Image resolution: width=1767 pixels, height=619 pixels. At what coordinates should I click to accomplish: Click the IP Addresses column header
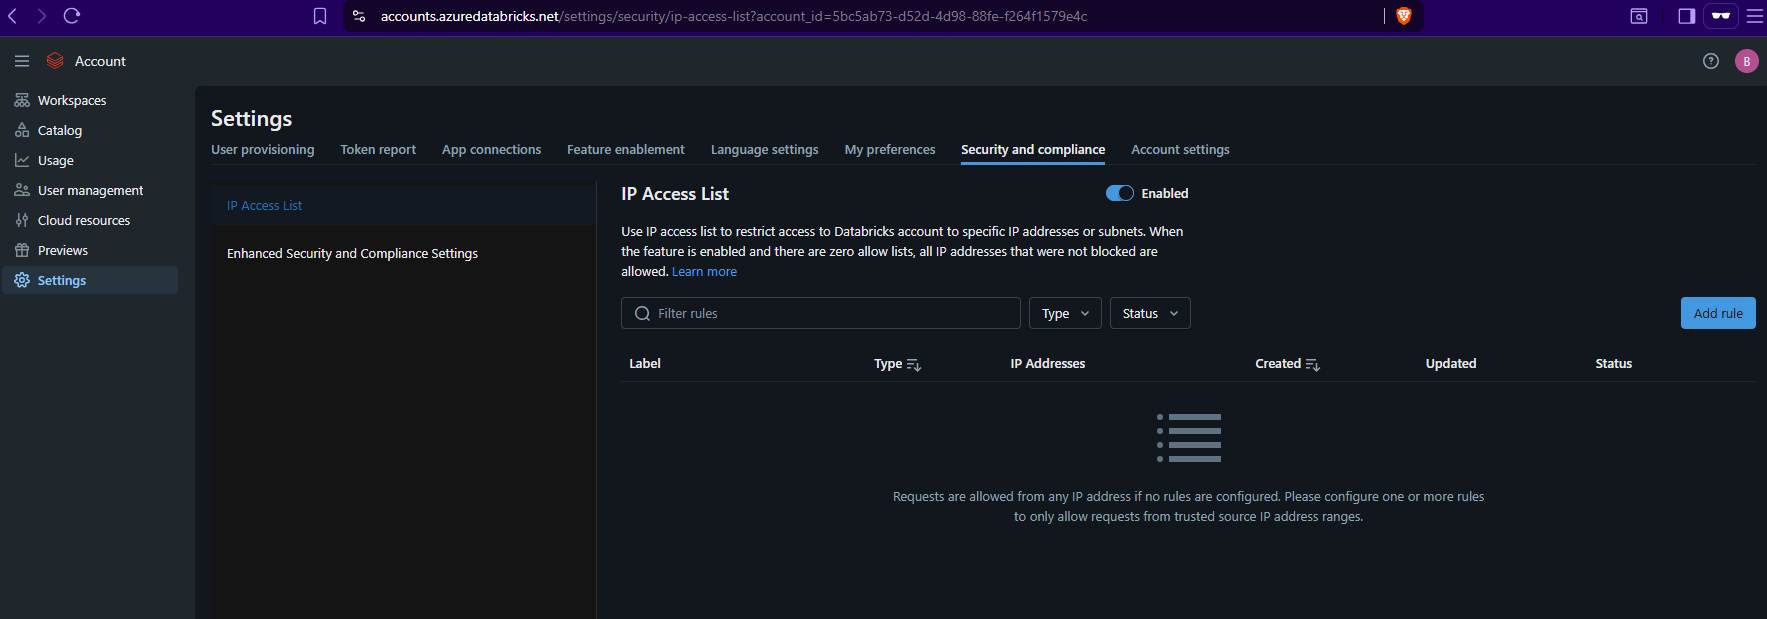pyautogui.click(x=1047, y=363)
